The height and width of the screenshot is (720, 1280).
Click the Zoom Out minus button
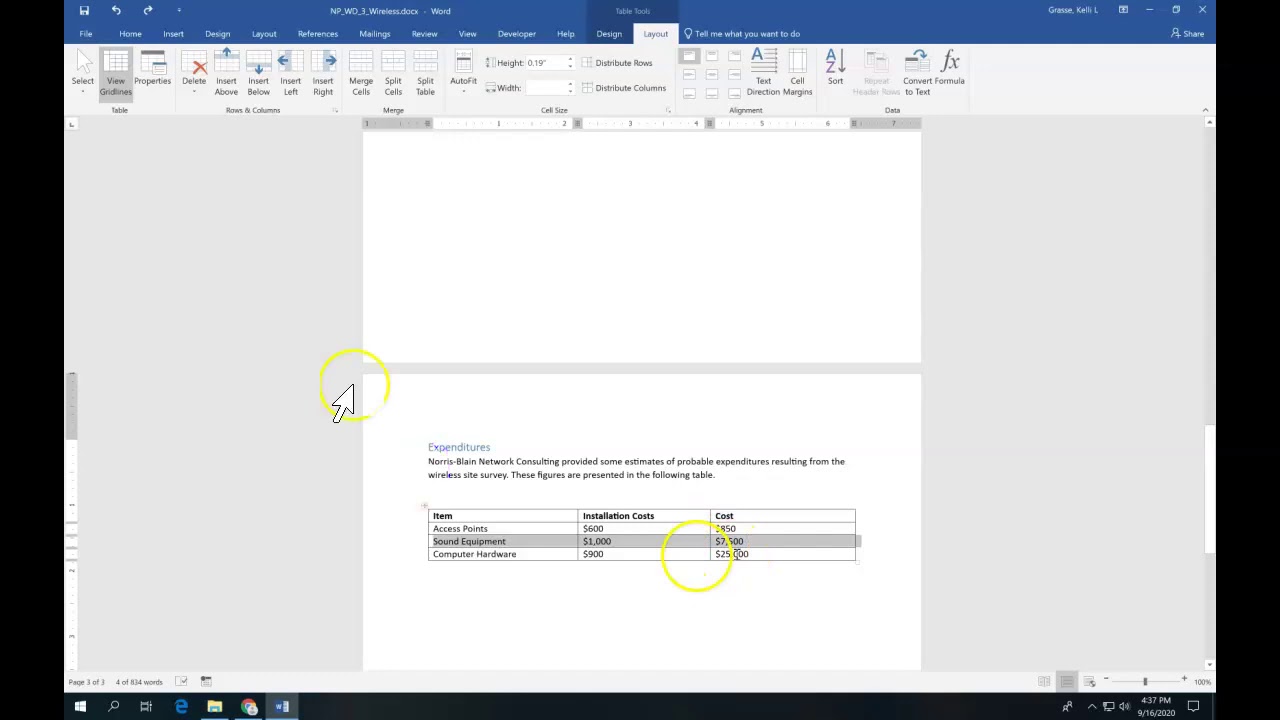[x=1106, y=681]
